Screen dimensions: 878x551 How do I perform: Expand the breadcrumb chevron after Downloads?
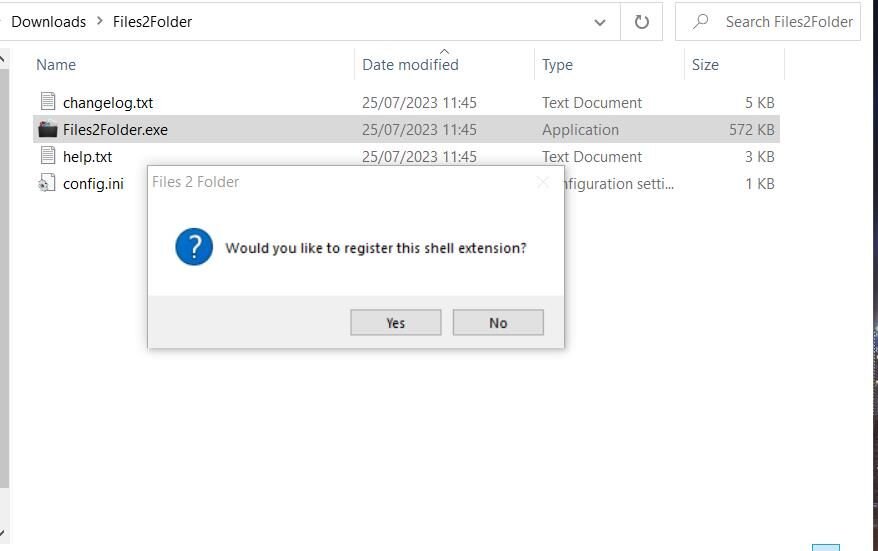pos(100,21)
